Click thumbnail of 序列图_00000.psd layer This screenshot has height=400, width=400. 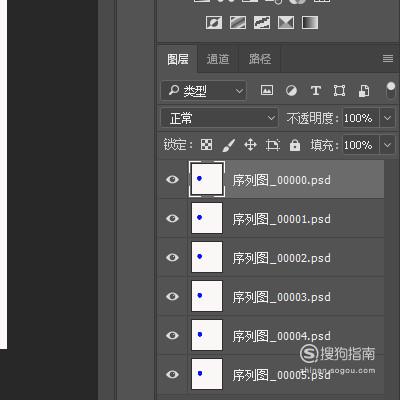click(x=207, y=179)
